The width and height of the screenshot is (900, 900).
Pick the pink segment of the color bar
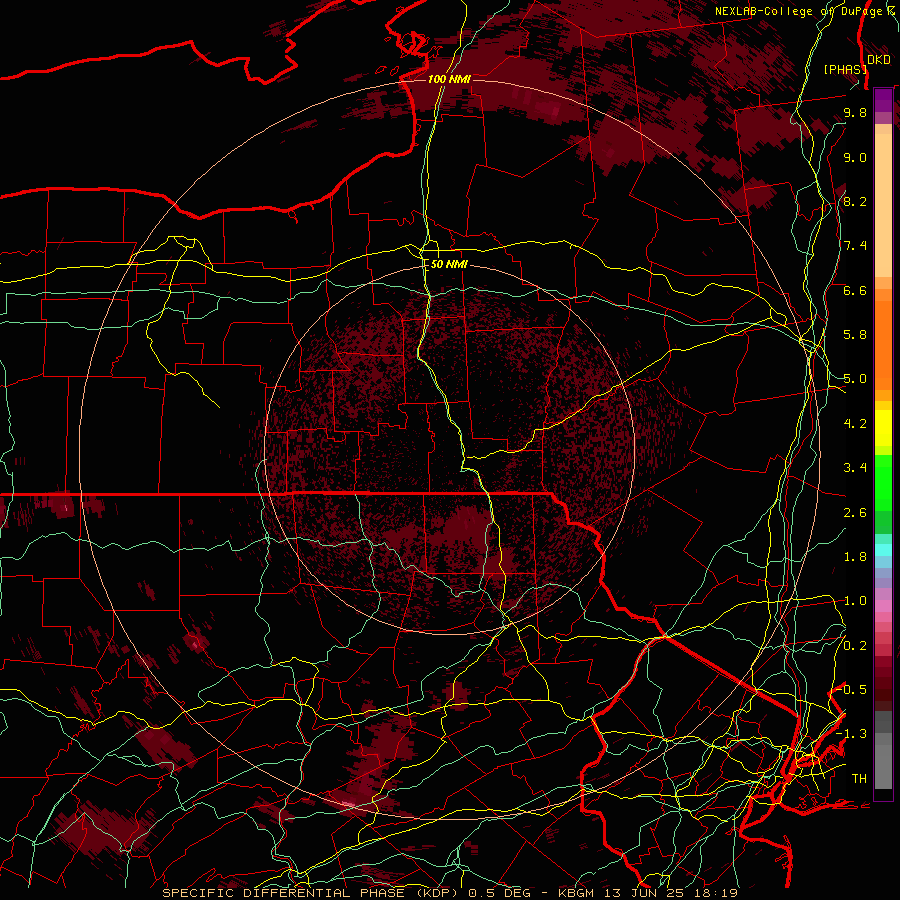pos(883,606)
